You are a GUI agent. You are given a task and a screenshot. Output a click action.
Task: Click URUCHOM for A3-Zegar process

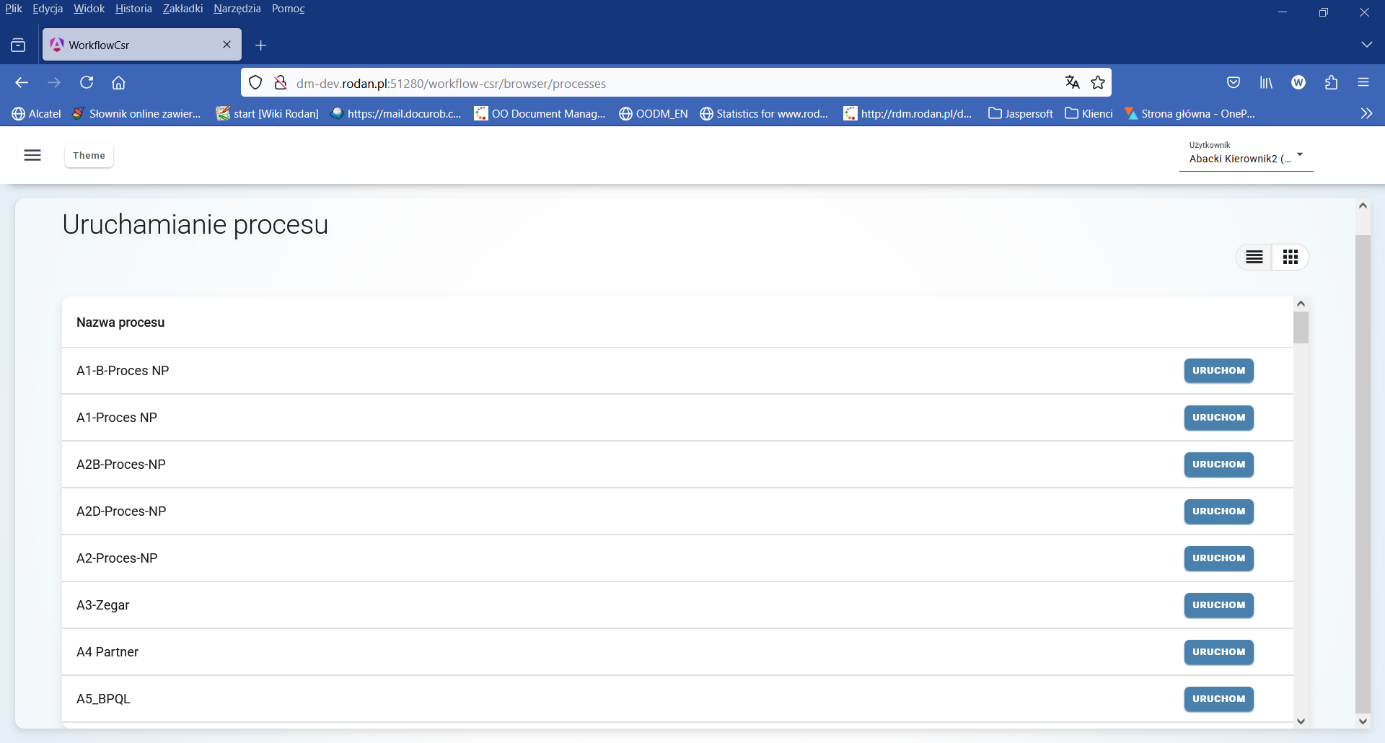[x=1218, y=605]
